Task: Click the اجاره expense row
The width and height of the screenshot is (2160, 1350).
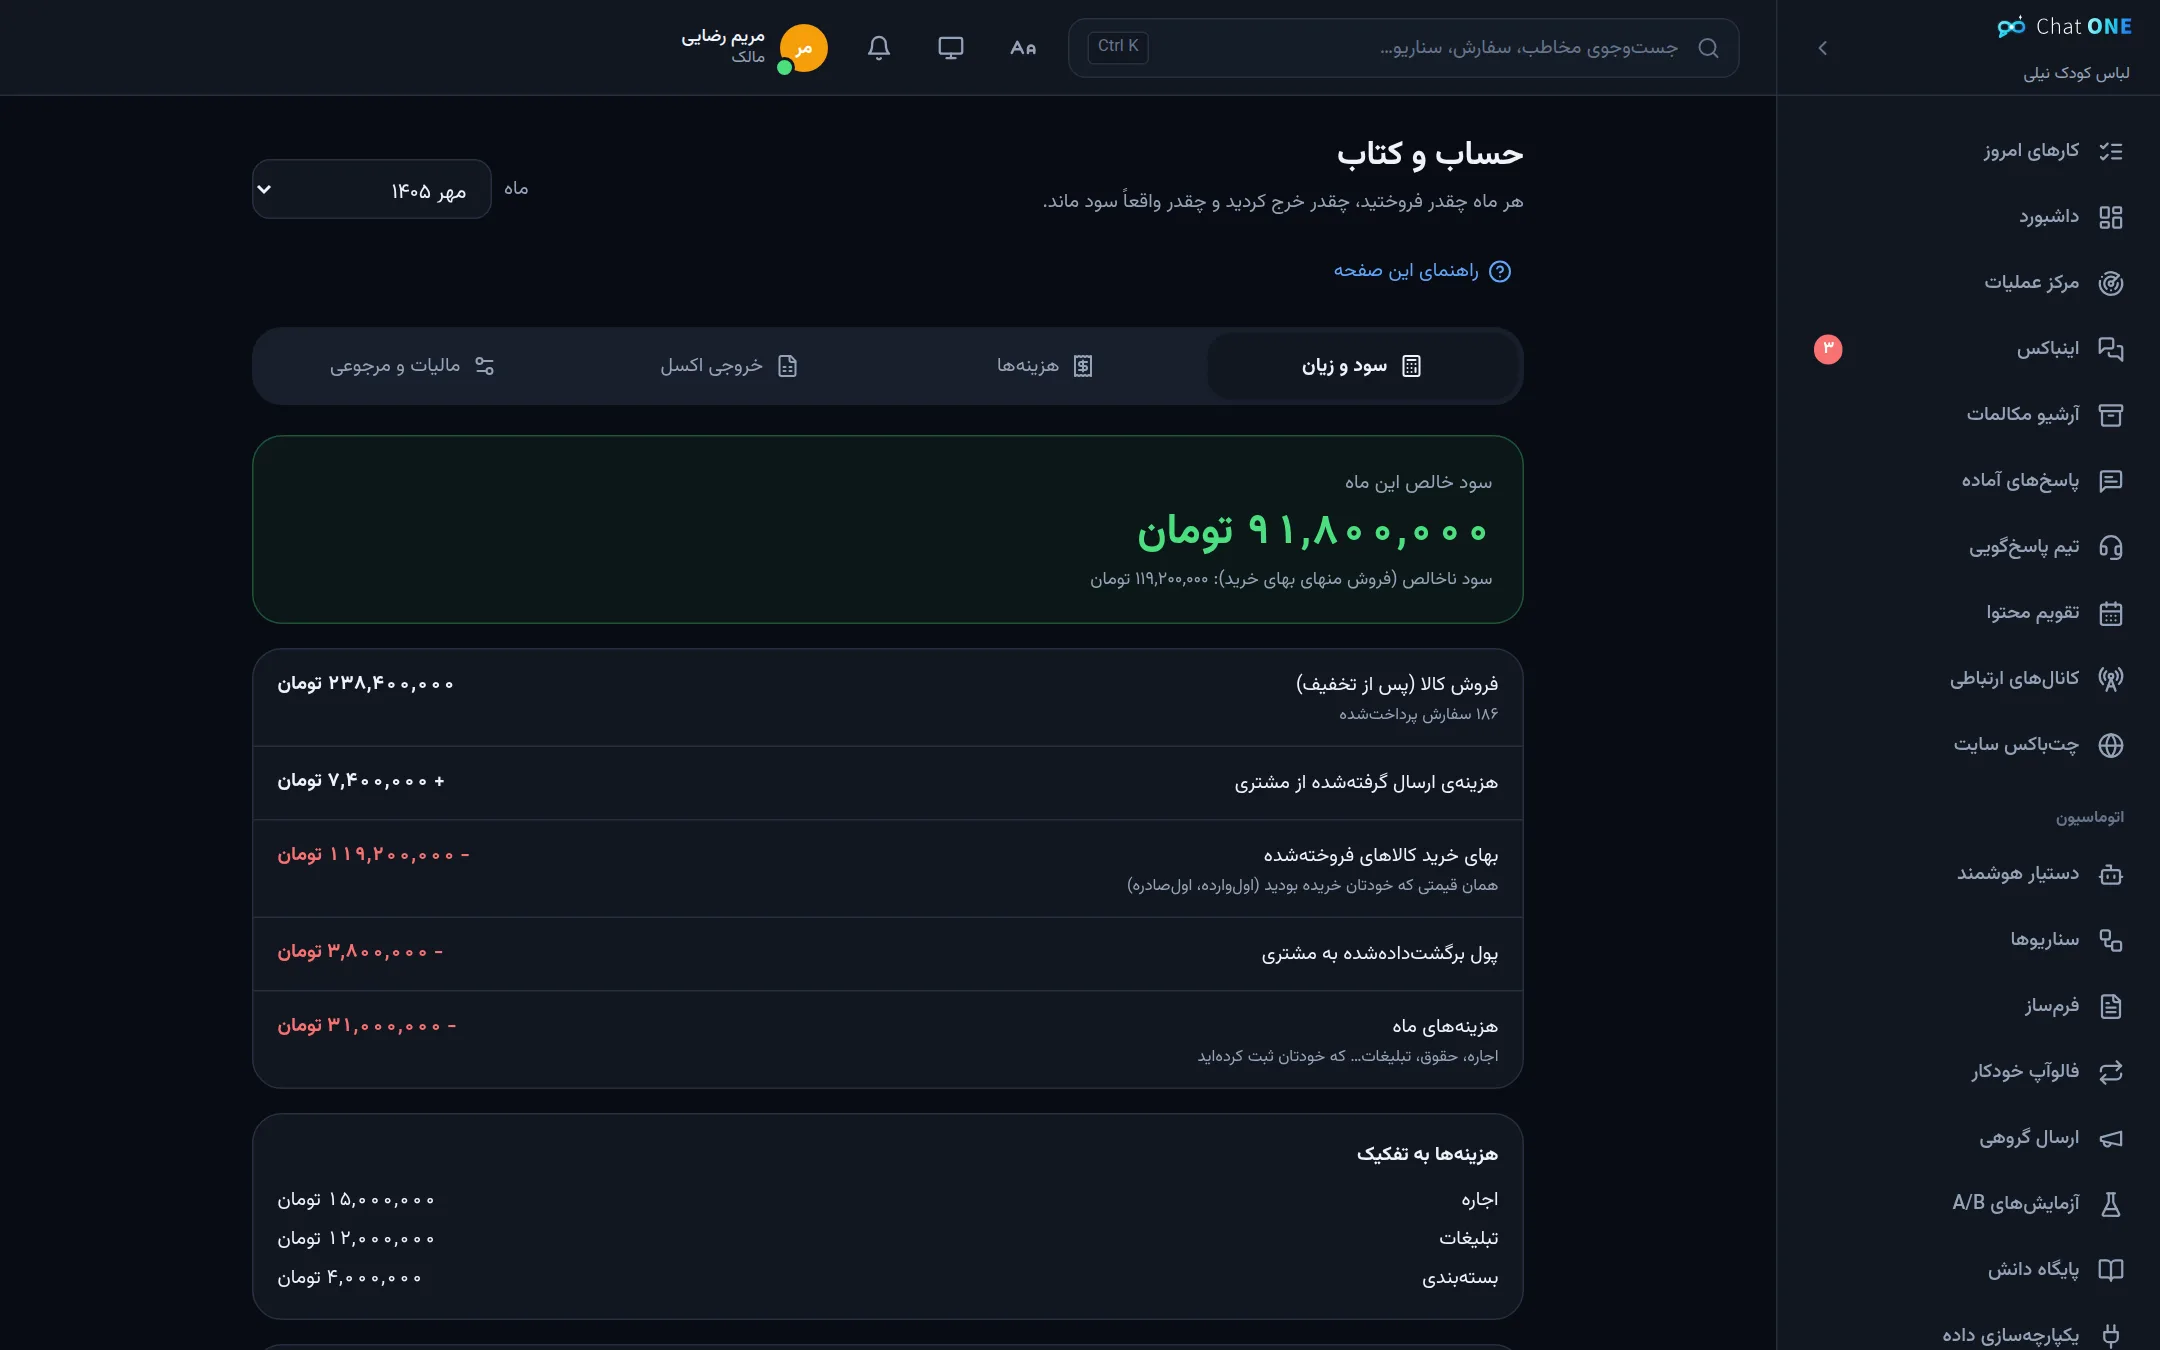Action: (x=888, y=1199)
